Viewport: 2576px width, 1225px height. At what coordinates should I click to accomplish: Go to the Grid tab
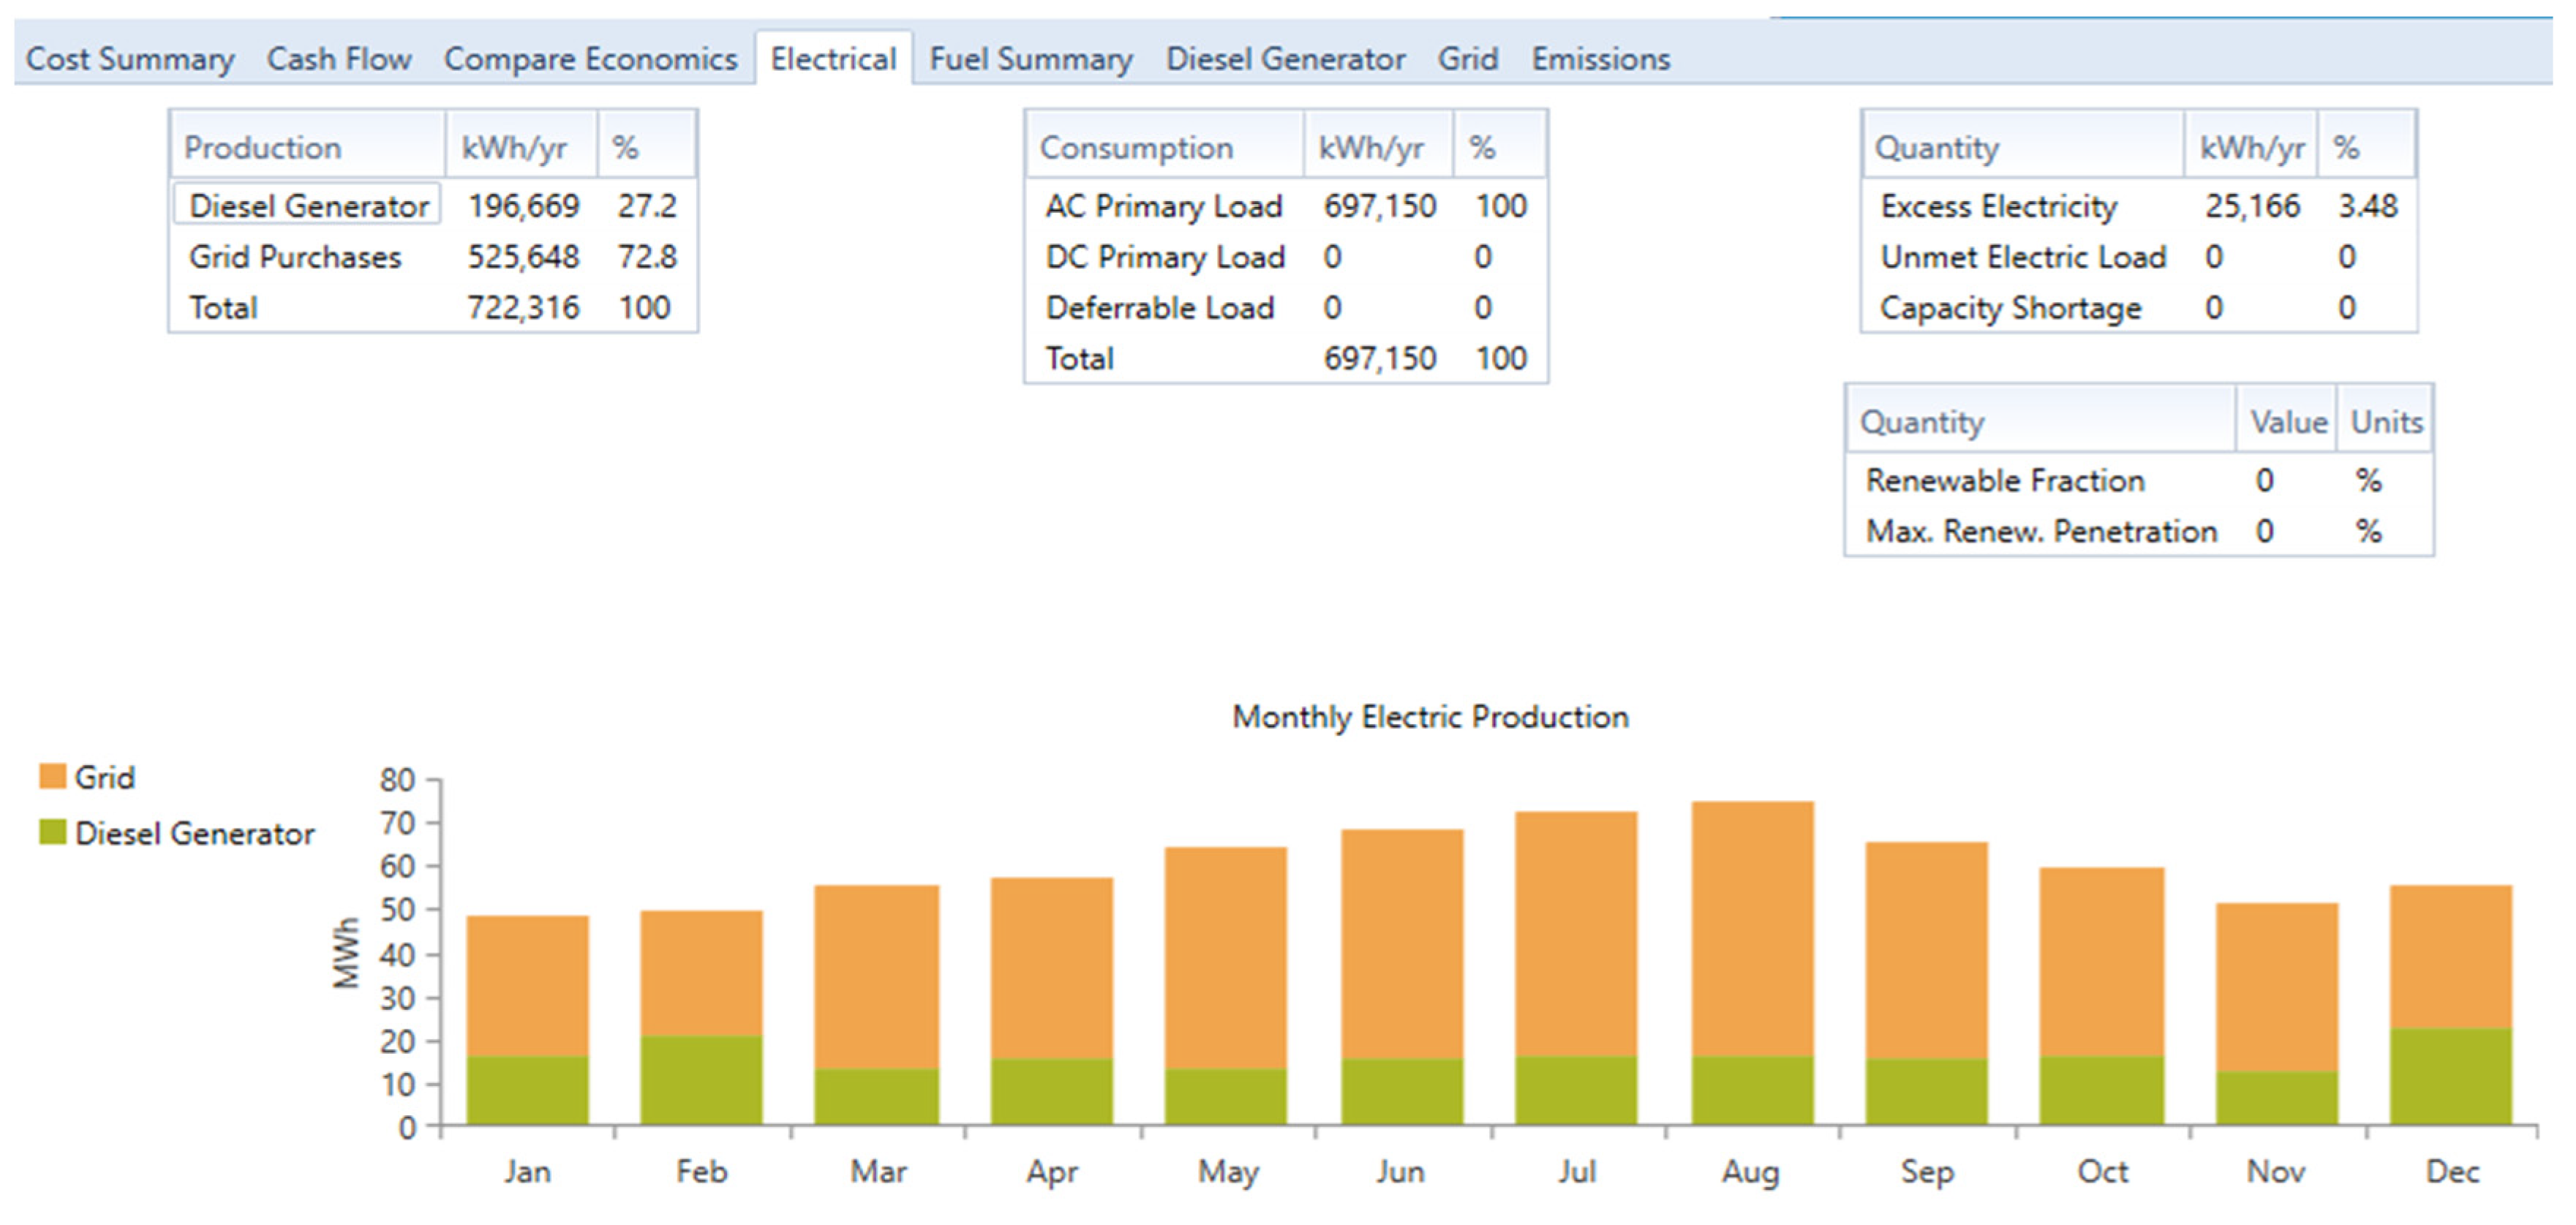coord(1467,59)
